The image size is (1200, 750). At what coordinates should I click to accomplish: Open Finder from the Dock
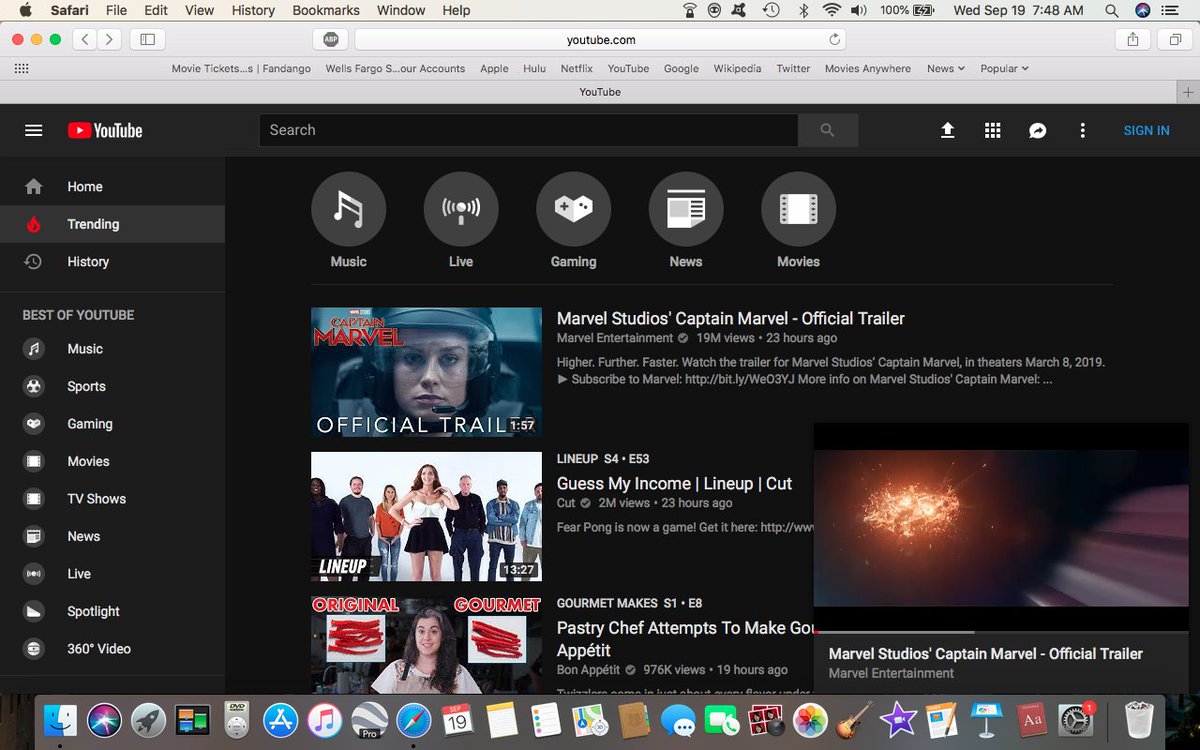pyautogui.click(x=61, y=720)
